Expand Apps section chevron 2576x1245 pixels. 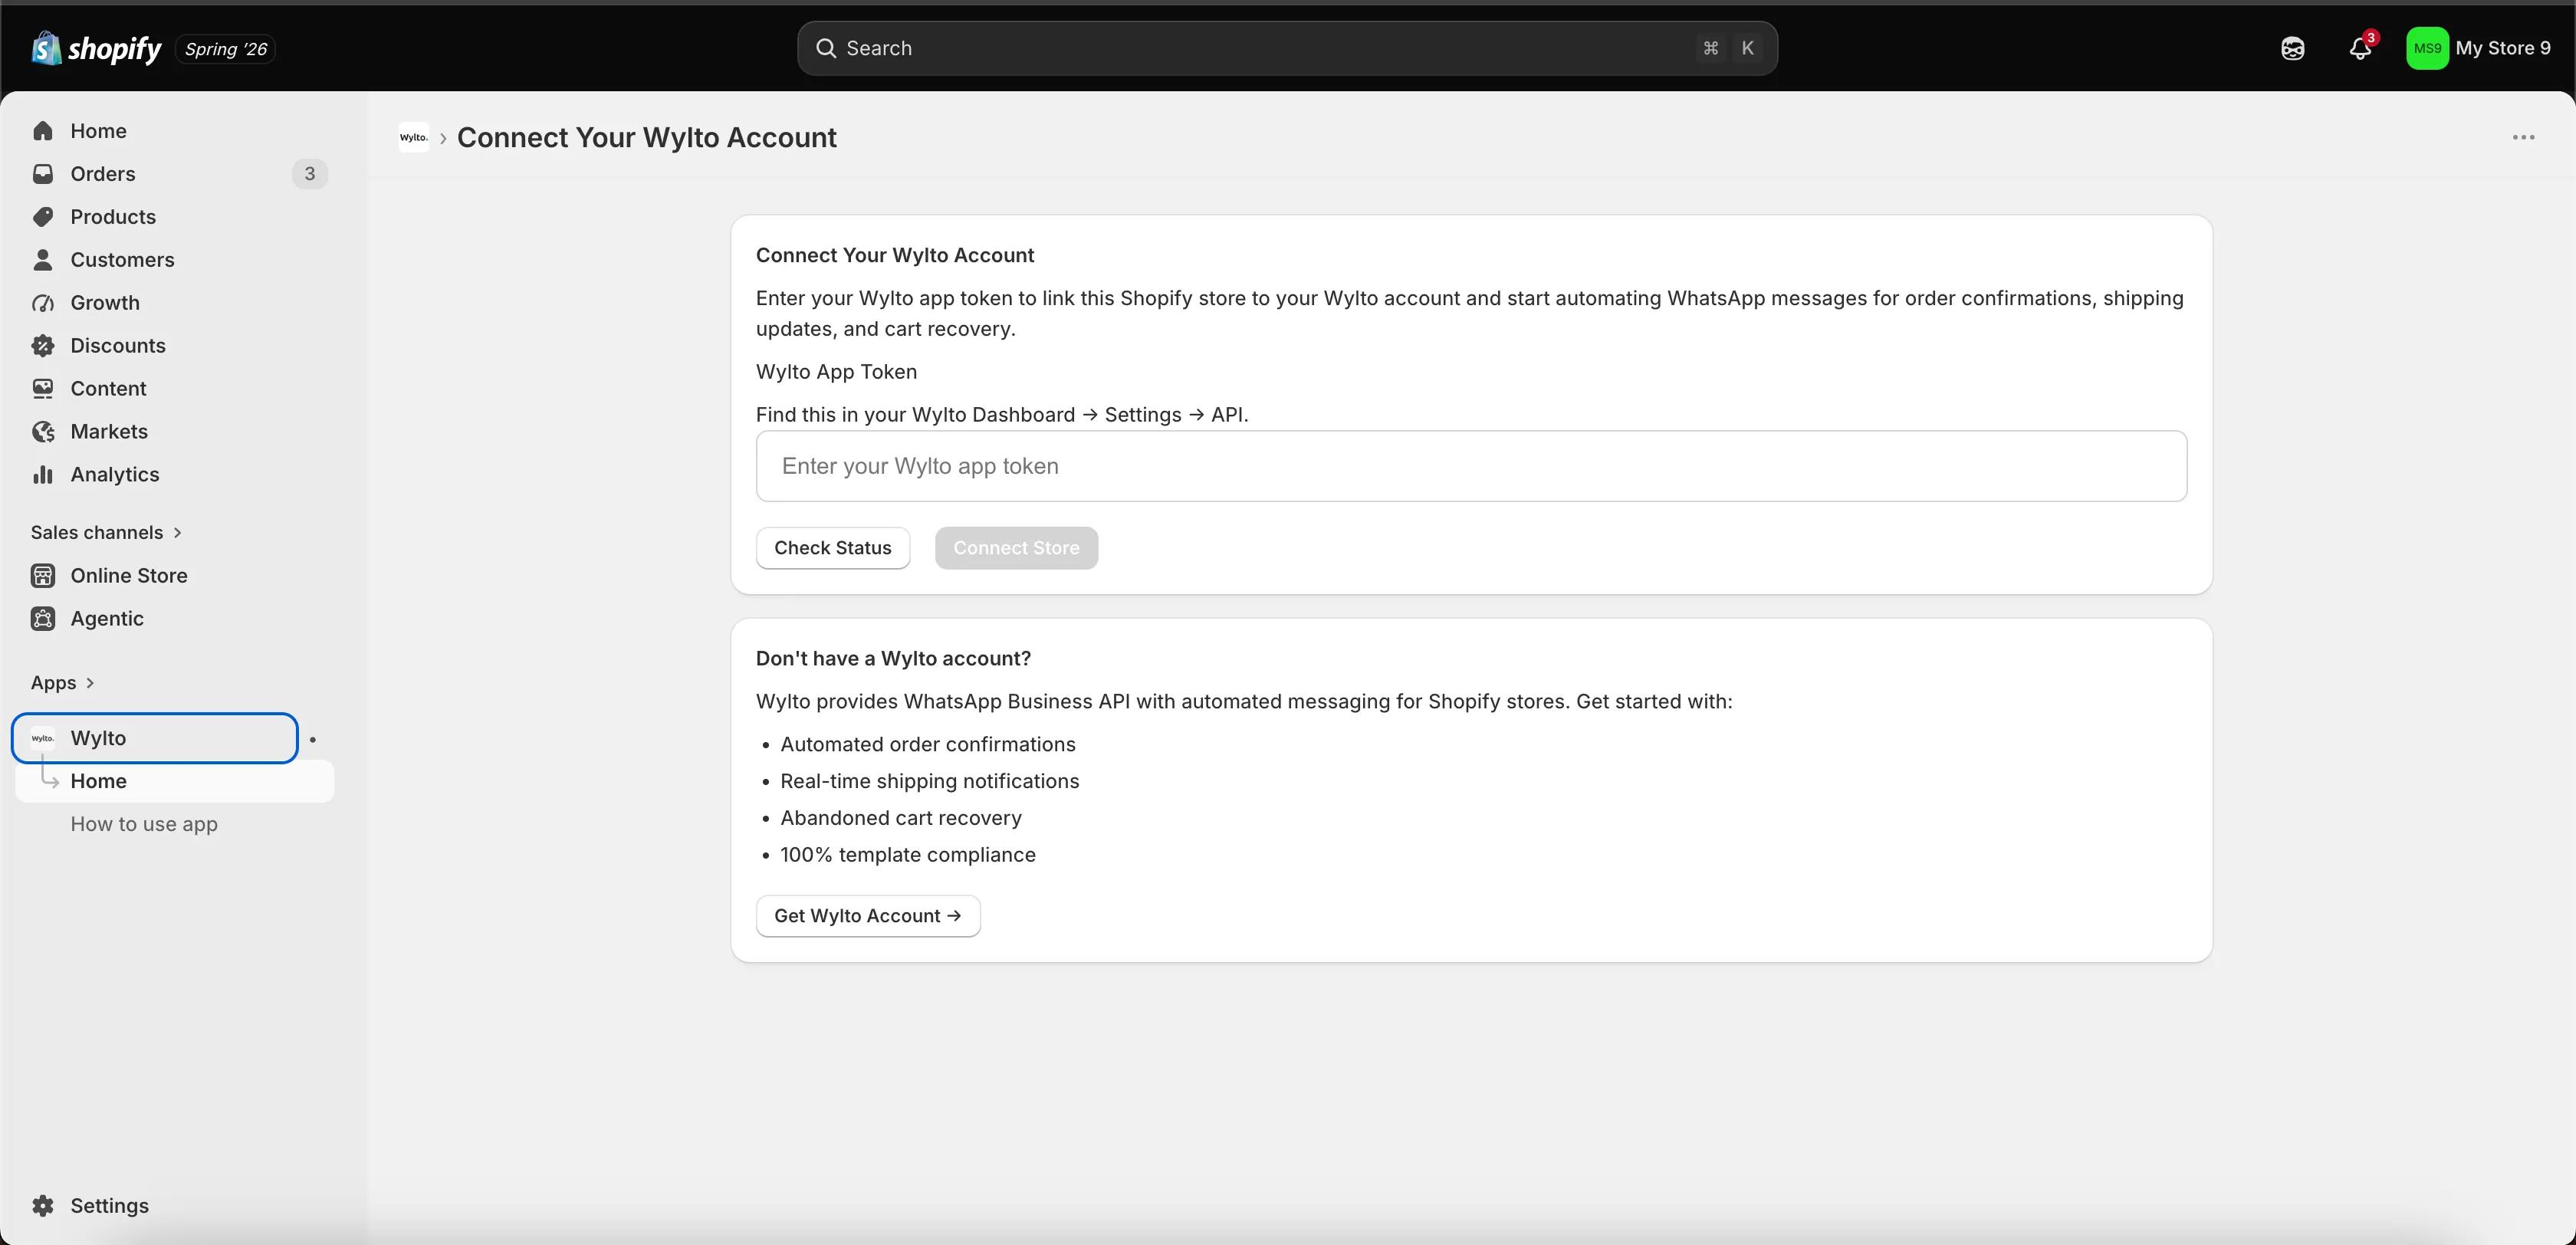[90, 683]
